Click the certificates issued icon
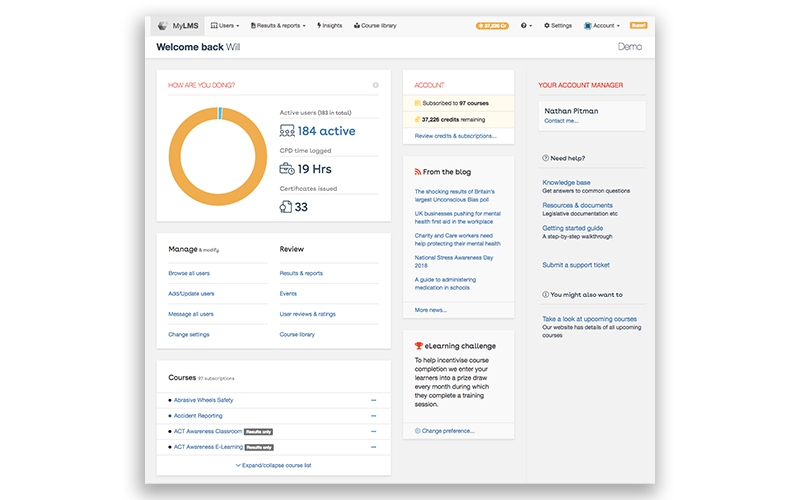This screenshot has height=500, width=800. (x=286, y=207)
